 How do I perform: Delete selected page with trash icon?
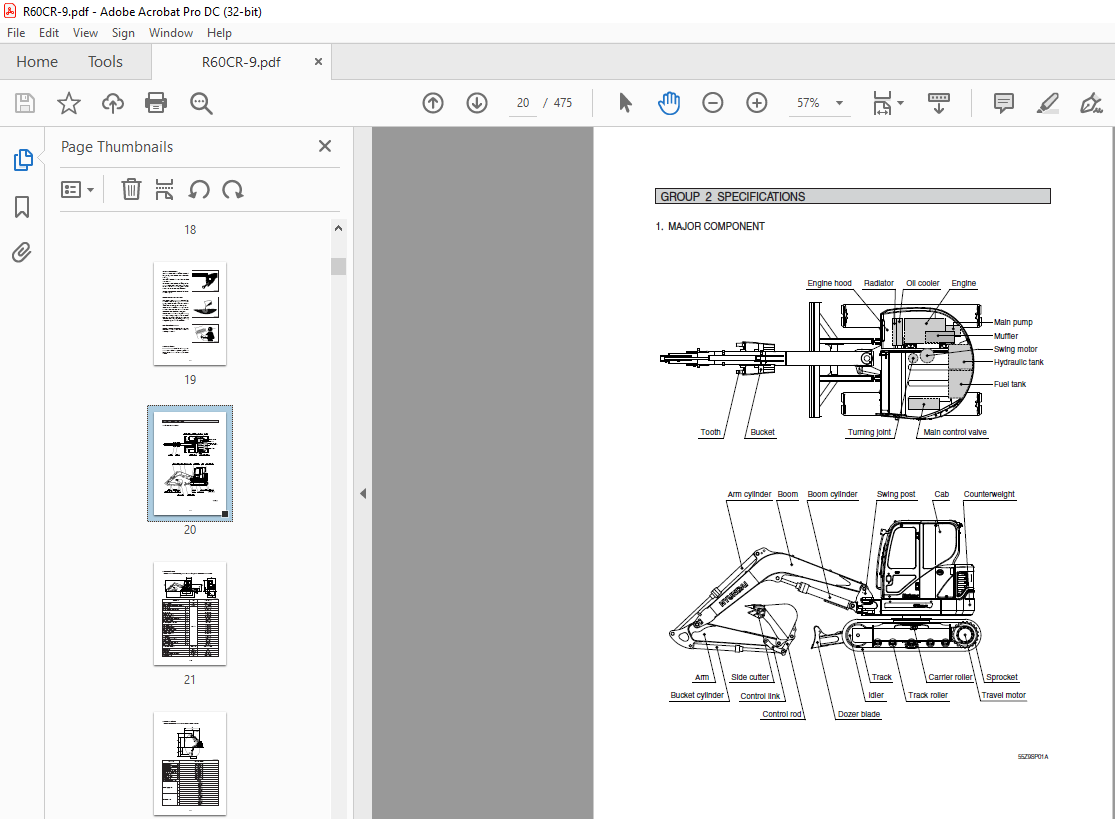tap(131, 190)
